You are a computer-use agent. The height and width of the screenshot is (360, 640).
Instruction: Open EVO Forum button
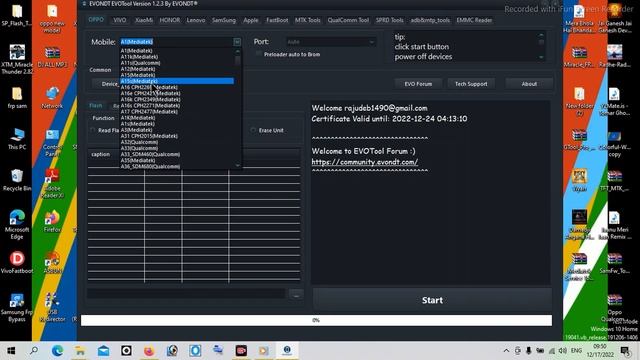(418, 84)
